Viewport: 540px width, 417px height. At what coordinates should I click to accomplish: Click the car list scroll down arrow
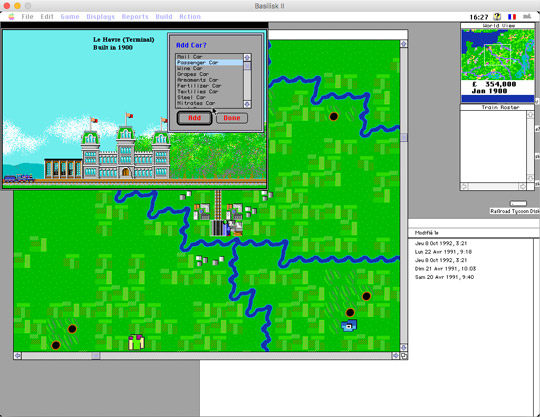[247, 104]
